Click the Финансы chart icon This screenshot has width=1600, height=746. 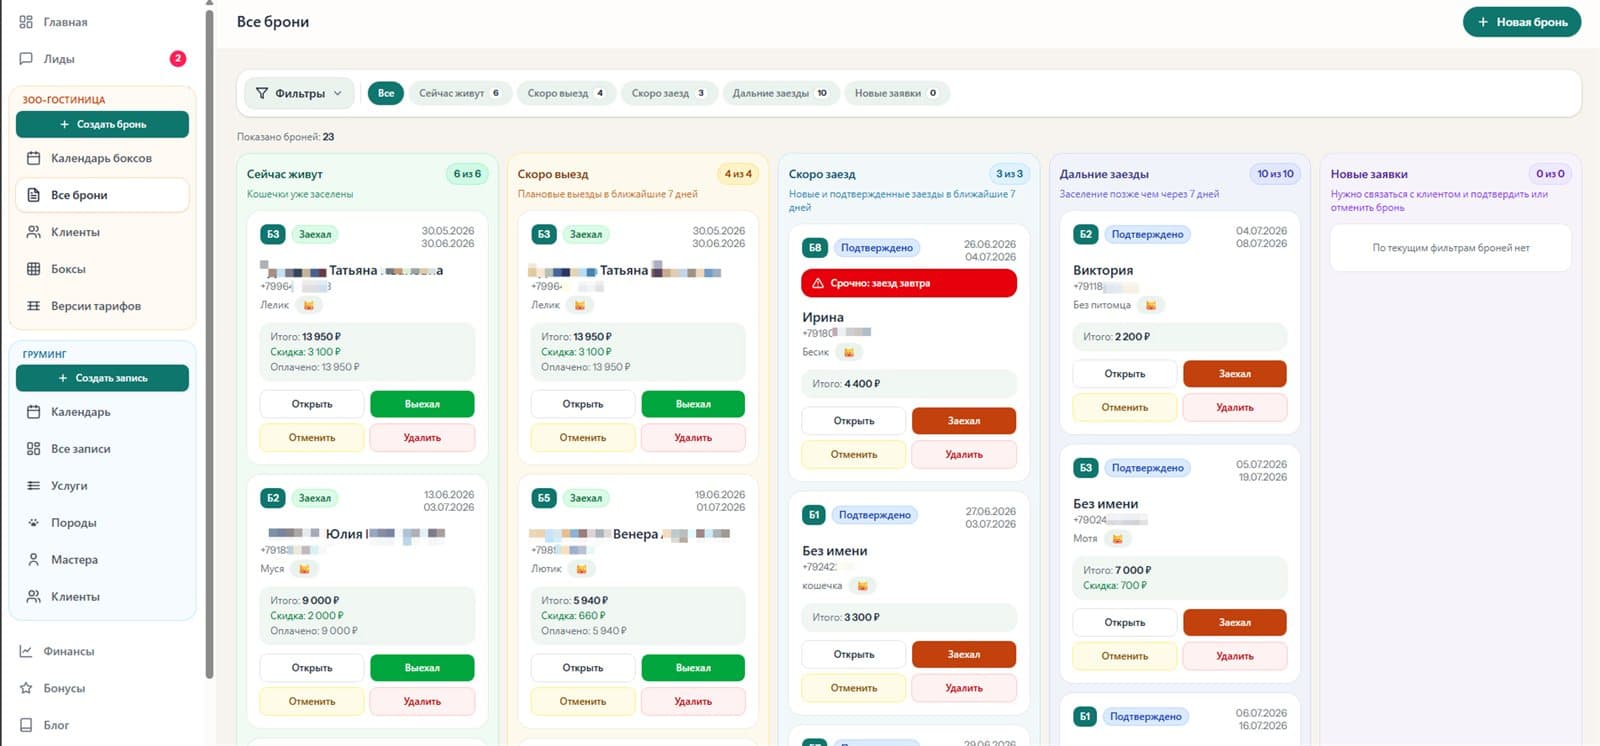(26, 651)
